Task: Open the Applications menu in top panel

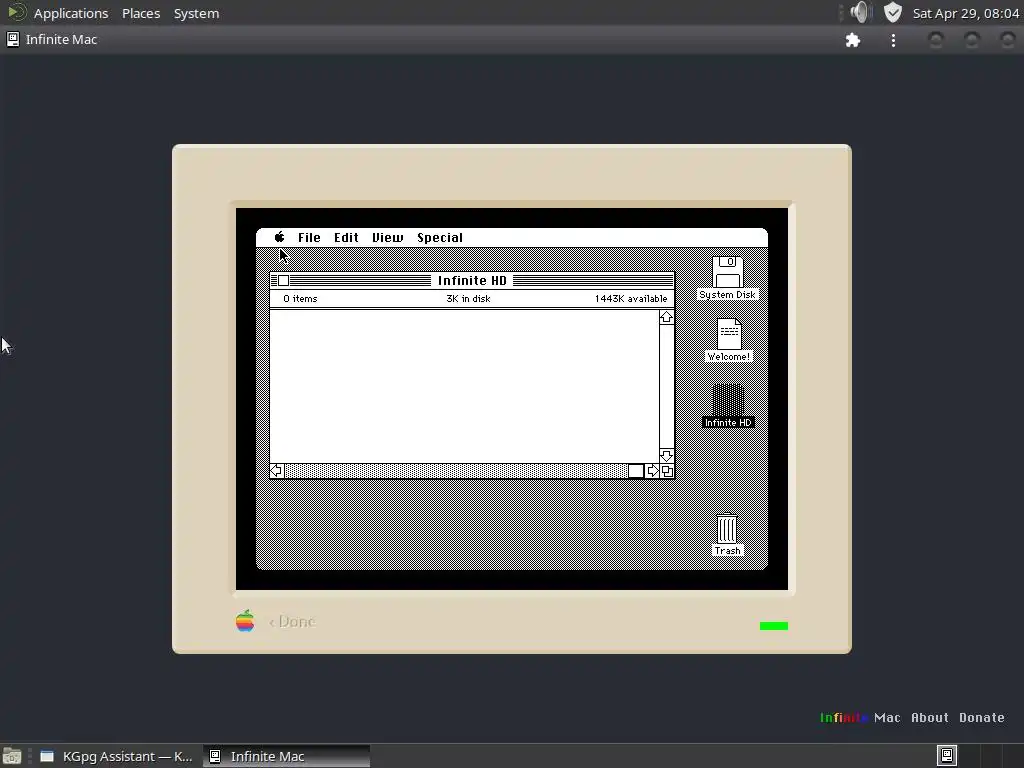Action: (71, 13)
